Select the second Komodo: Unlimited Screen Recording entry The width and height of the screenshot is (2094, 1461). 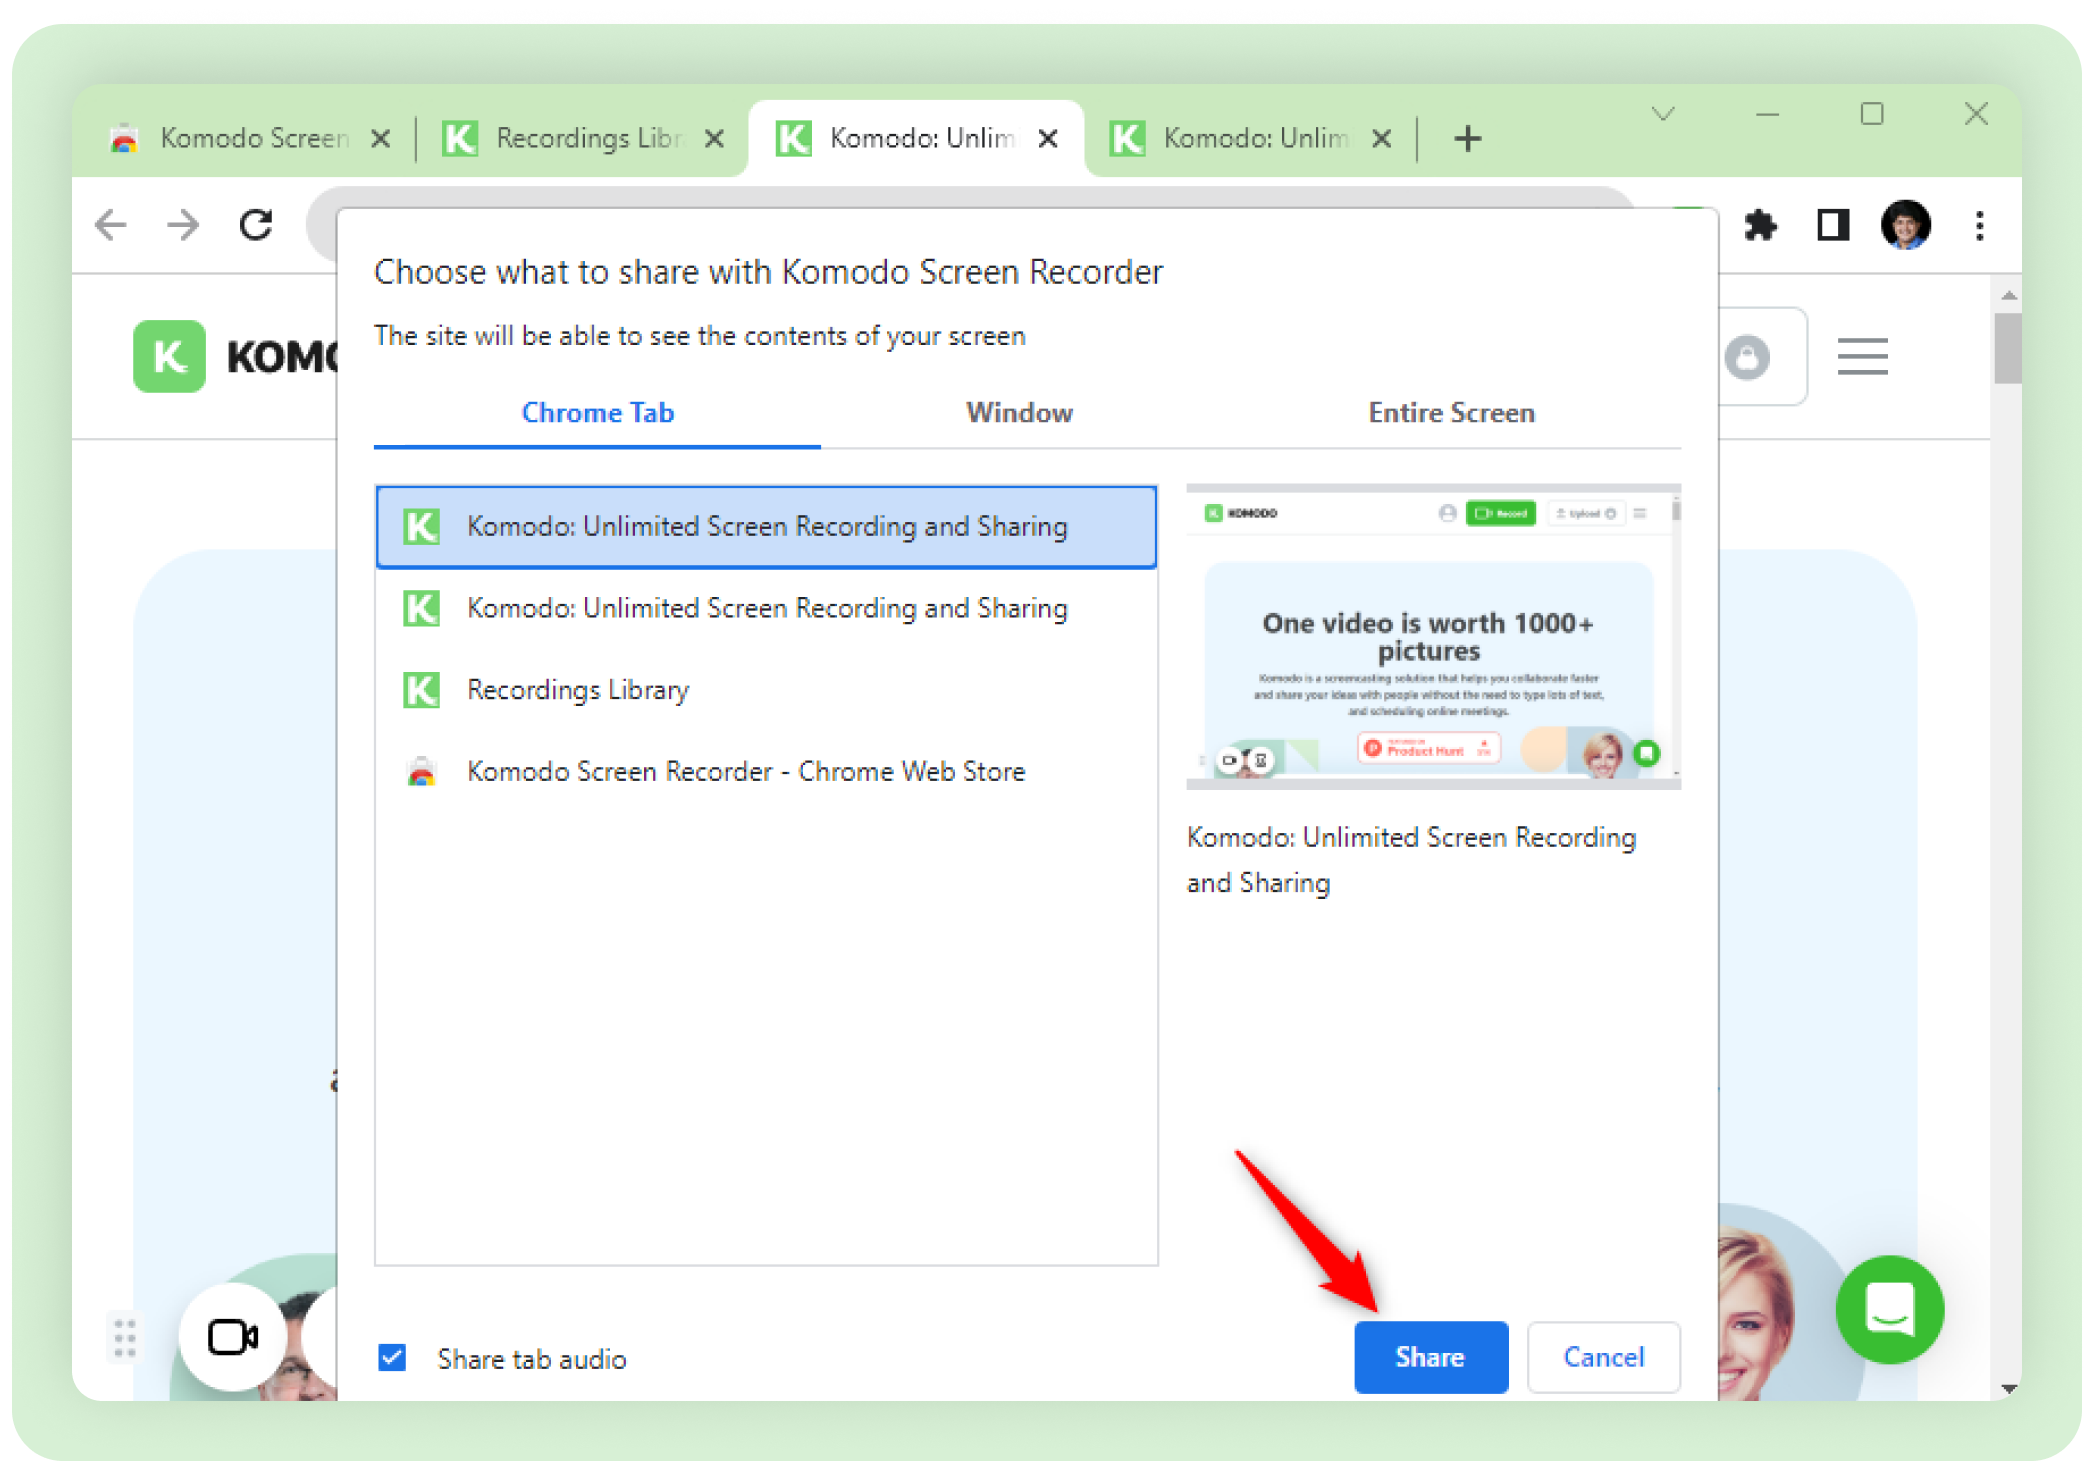coord(766,608)
